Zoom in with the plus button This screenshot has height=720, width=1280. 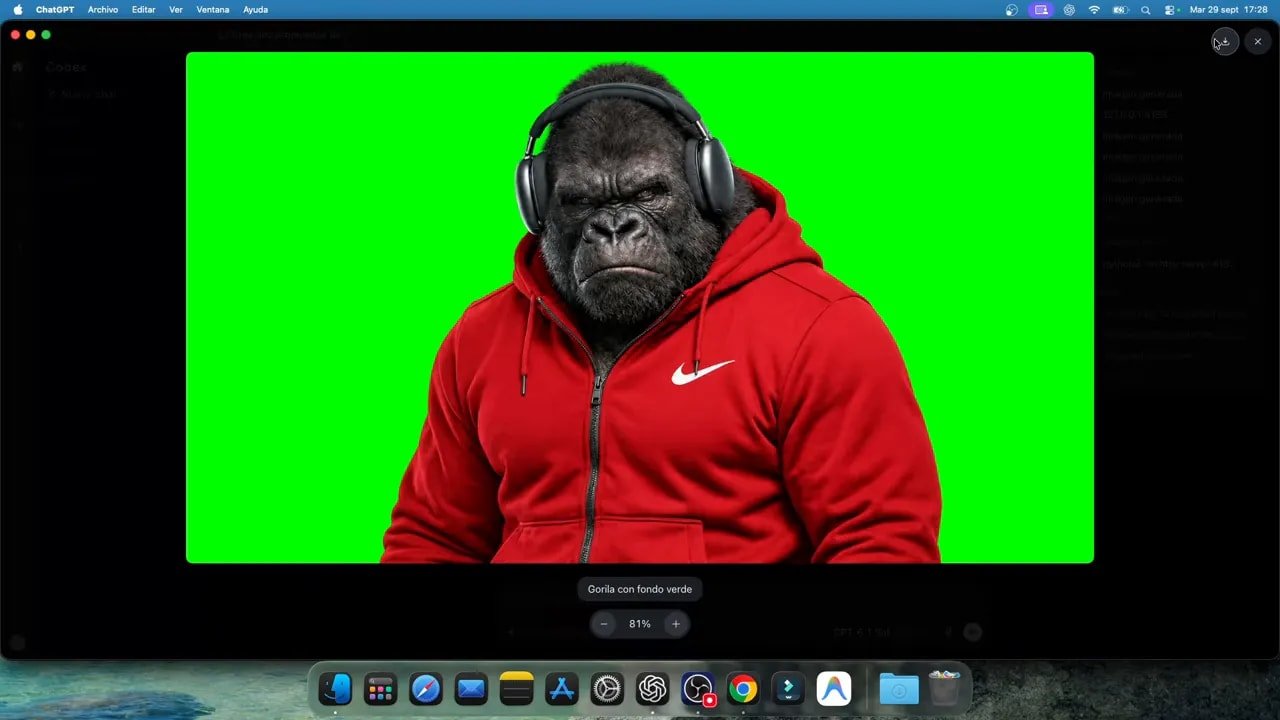coord(676,624)
